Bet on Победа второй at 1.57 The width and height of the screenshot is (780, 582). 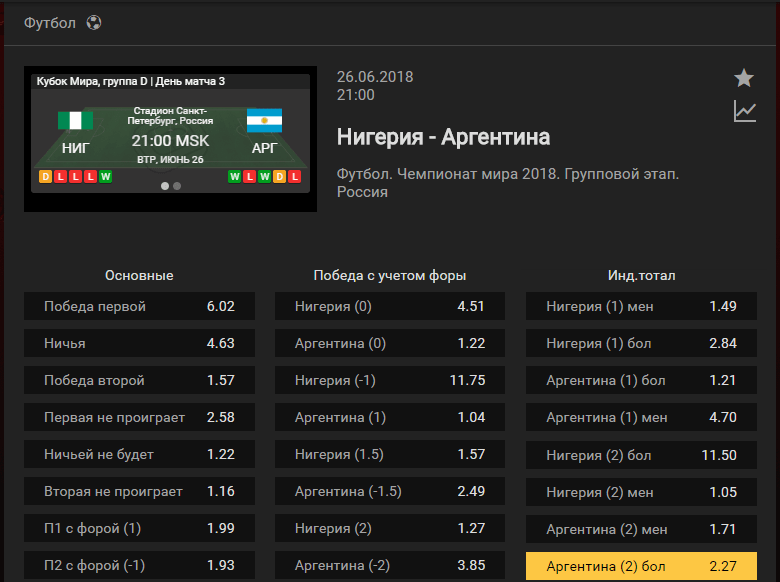[x=139, y=380]
